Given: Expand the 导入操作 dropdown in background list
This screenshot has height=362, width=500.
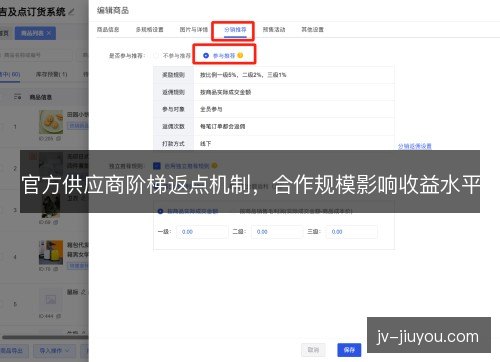Looking at the screenshot, I should tap(55, 350).
